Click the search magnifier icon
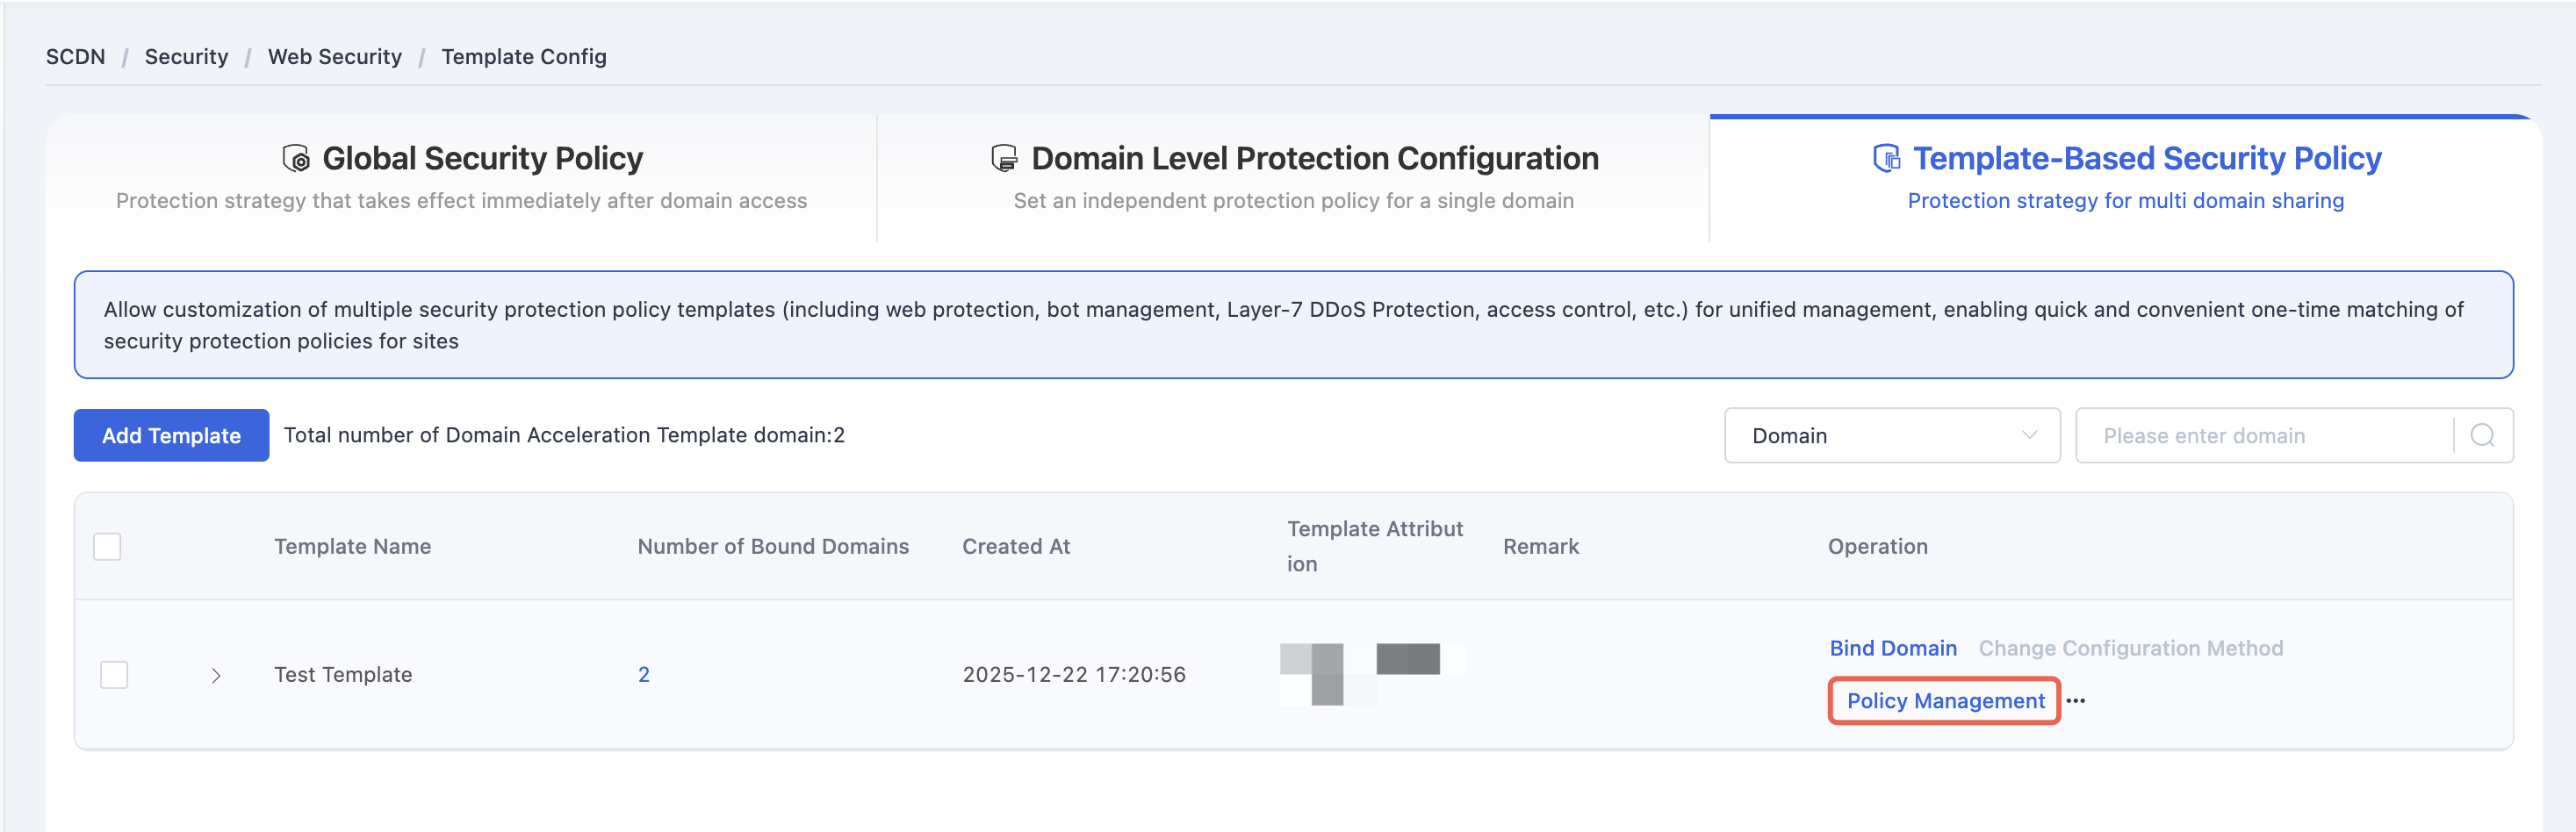This screenshot has width=2576, height=832. point(2482,435)
